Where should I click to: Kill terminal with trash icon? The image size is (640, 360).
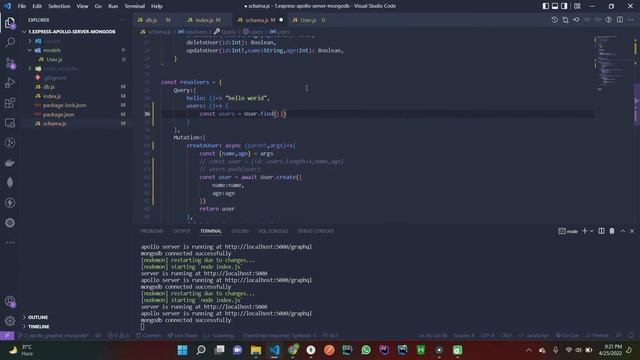tap(612, 231)
